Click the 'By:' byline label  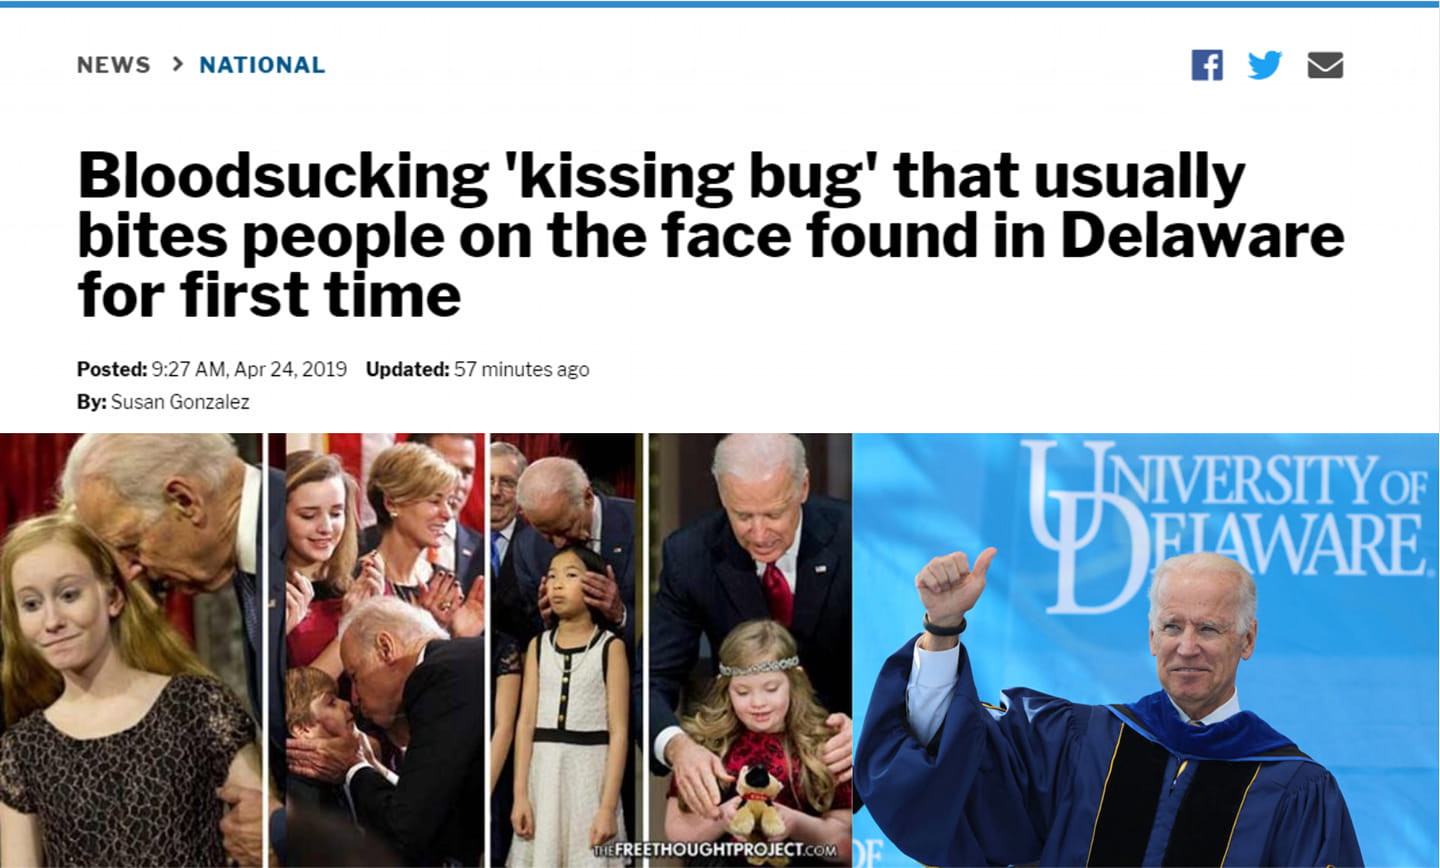click(x=91, y=402)
